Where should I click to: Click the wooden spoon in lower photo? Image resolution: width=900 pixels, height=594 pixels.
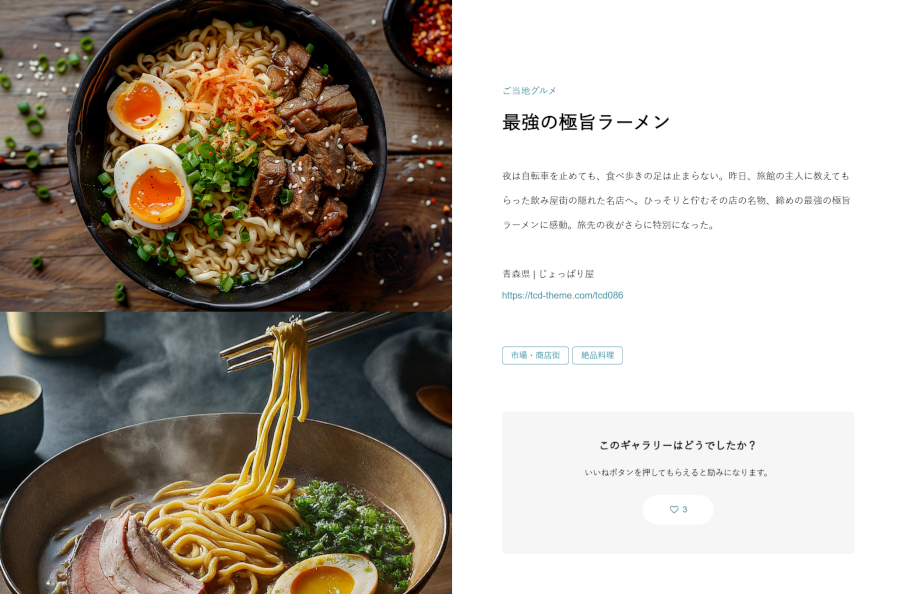pos(435,403)
